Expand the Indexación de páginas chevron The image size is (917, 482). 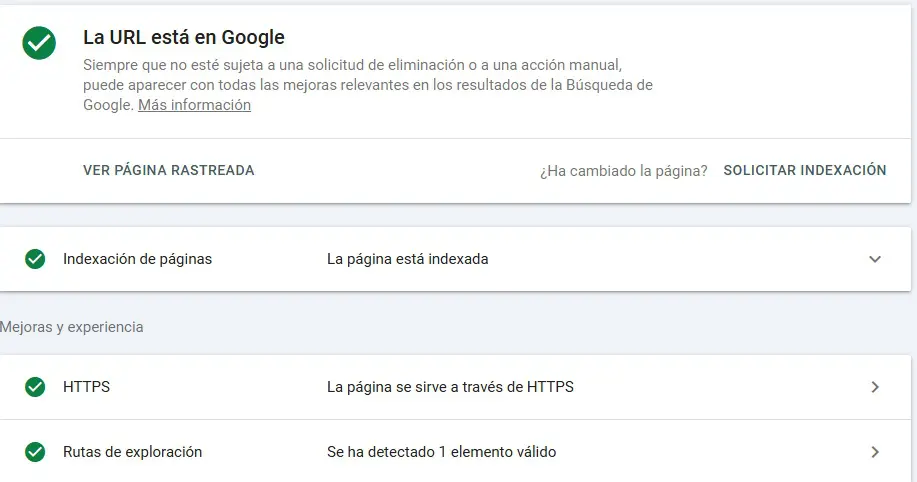pos(875,259)
